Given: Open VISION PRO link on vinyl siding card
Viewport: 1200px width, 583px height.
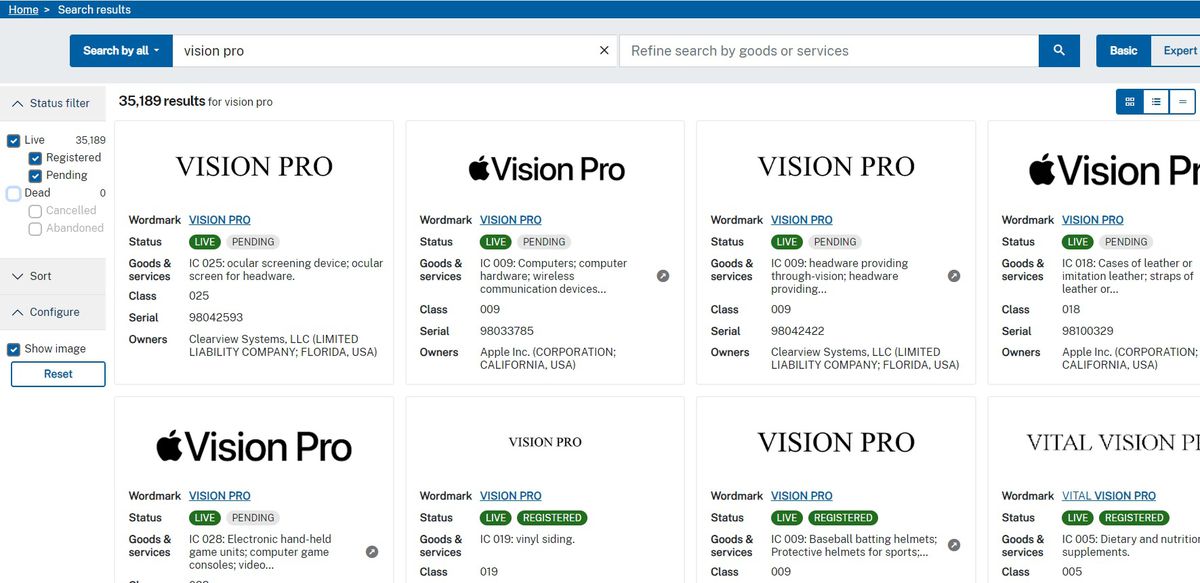Looking at the screenshot, I should [511, 496].
